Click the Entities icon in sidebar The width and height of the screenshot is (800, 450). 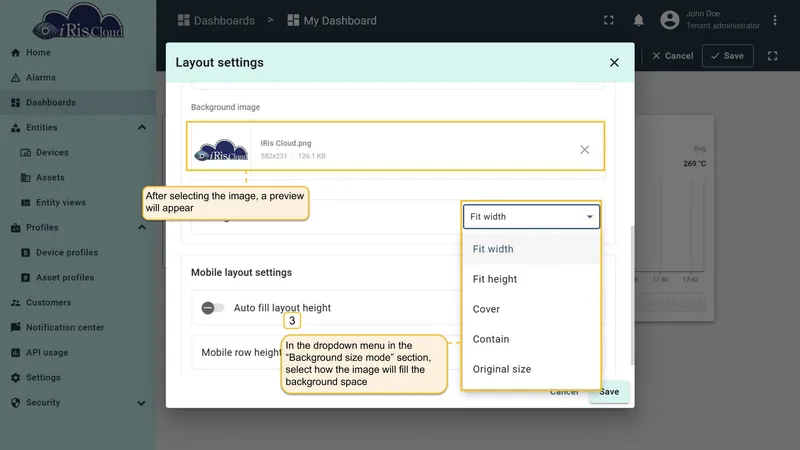coord(15,128)
